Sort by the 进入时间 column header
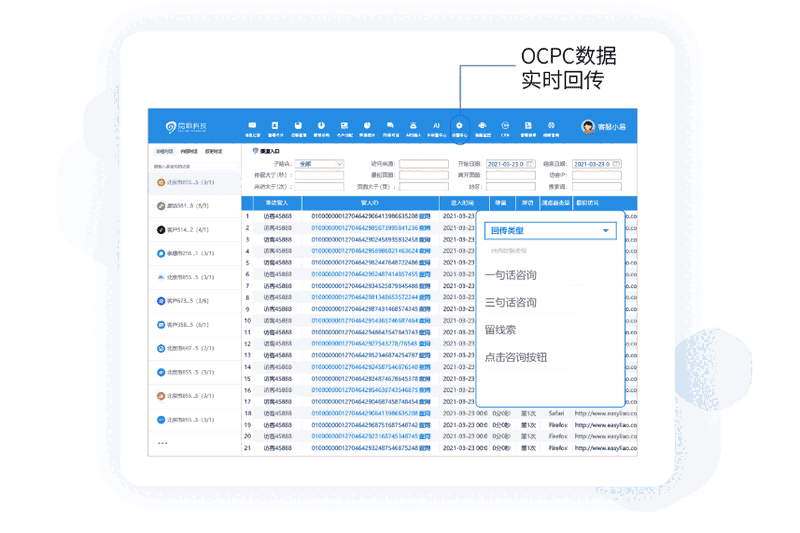The image size is (800, 533). pyautogui.click(x=463, y=203)
